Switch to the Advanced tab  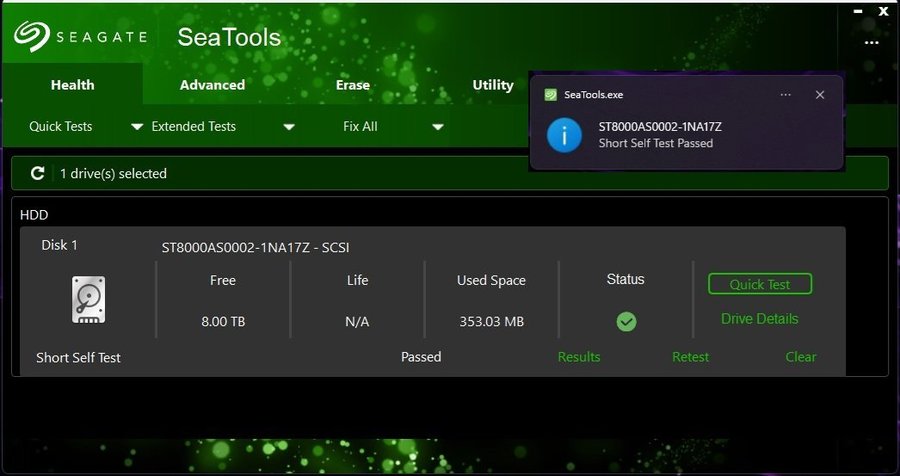coord(212,85)
